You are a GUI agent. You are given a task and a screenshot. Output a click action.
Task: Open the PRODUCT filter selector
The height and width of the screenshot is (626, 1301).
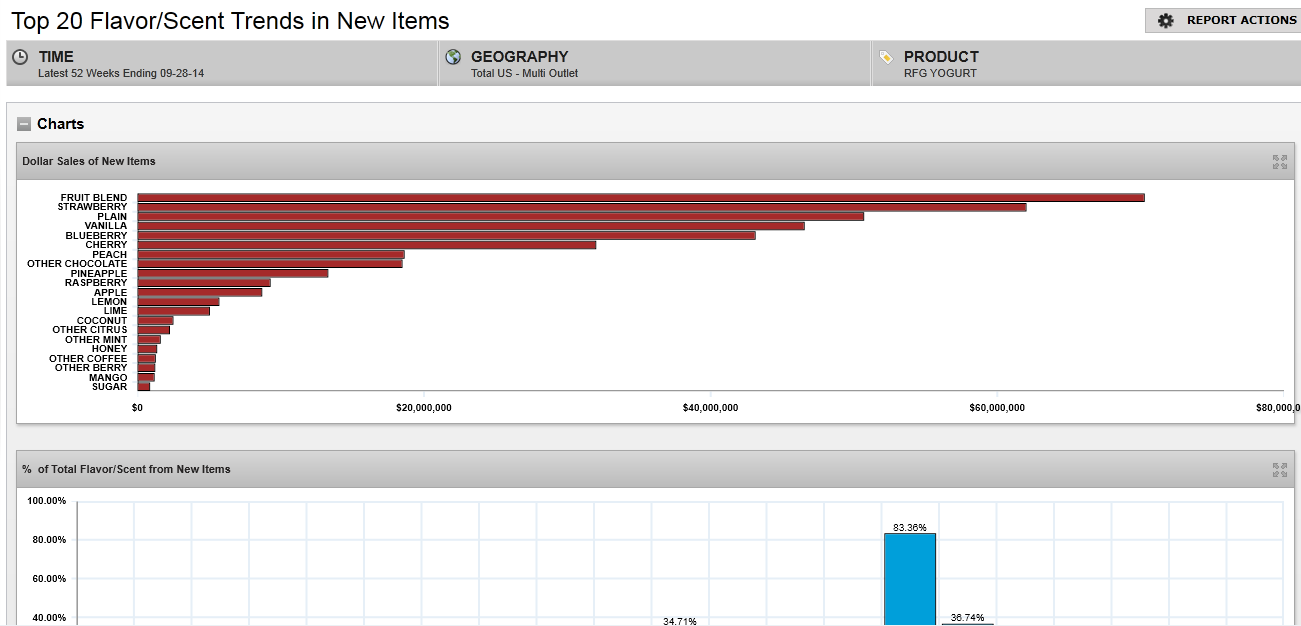[x=1086, y=64]
